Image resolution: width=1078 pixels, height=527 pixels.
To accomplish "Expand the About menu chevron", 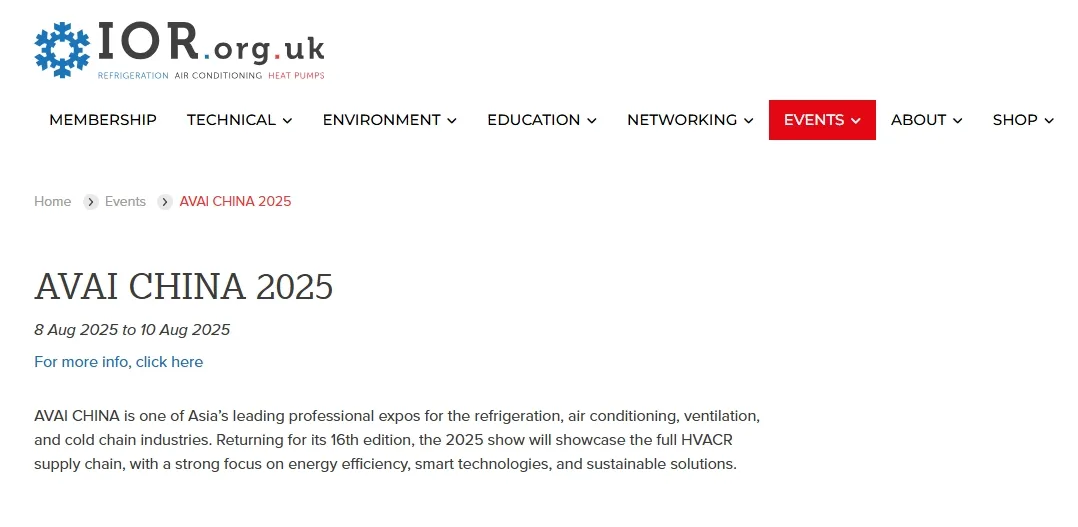I will pyautogui.click(x=958, y=121).
